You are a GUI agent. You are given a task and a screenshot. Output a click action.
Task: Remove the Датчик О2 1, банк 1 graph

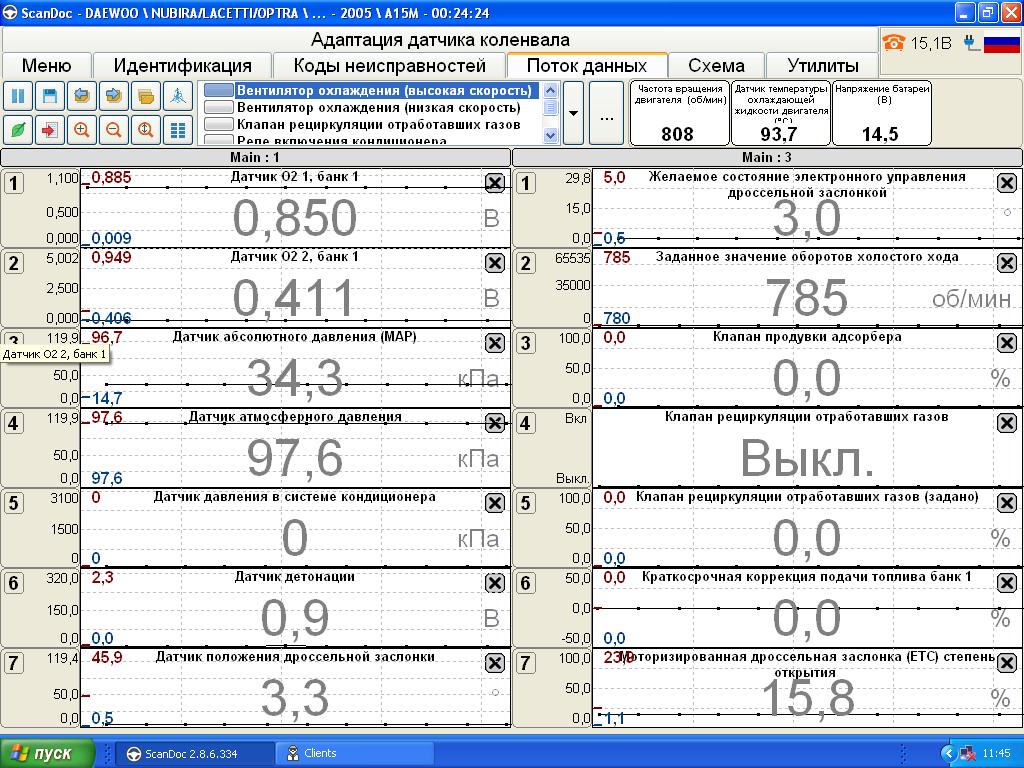(x=495, y=183)
